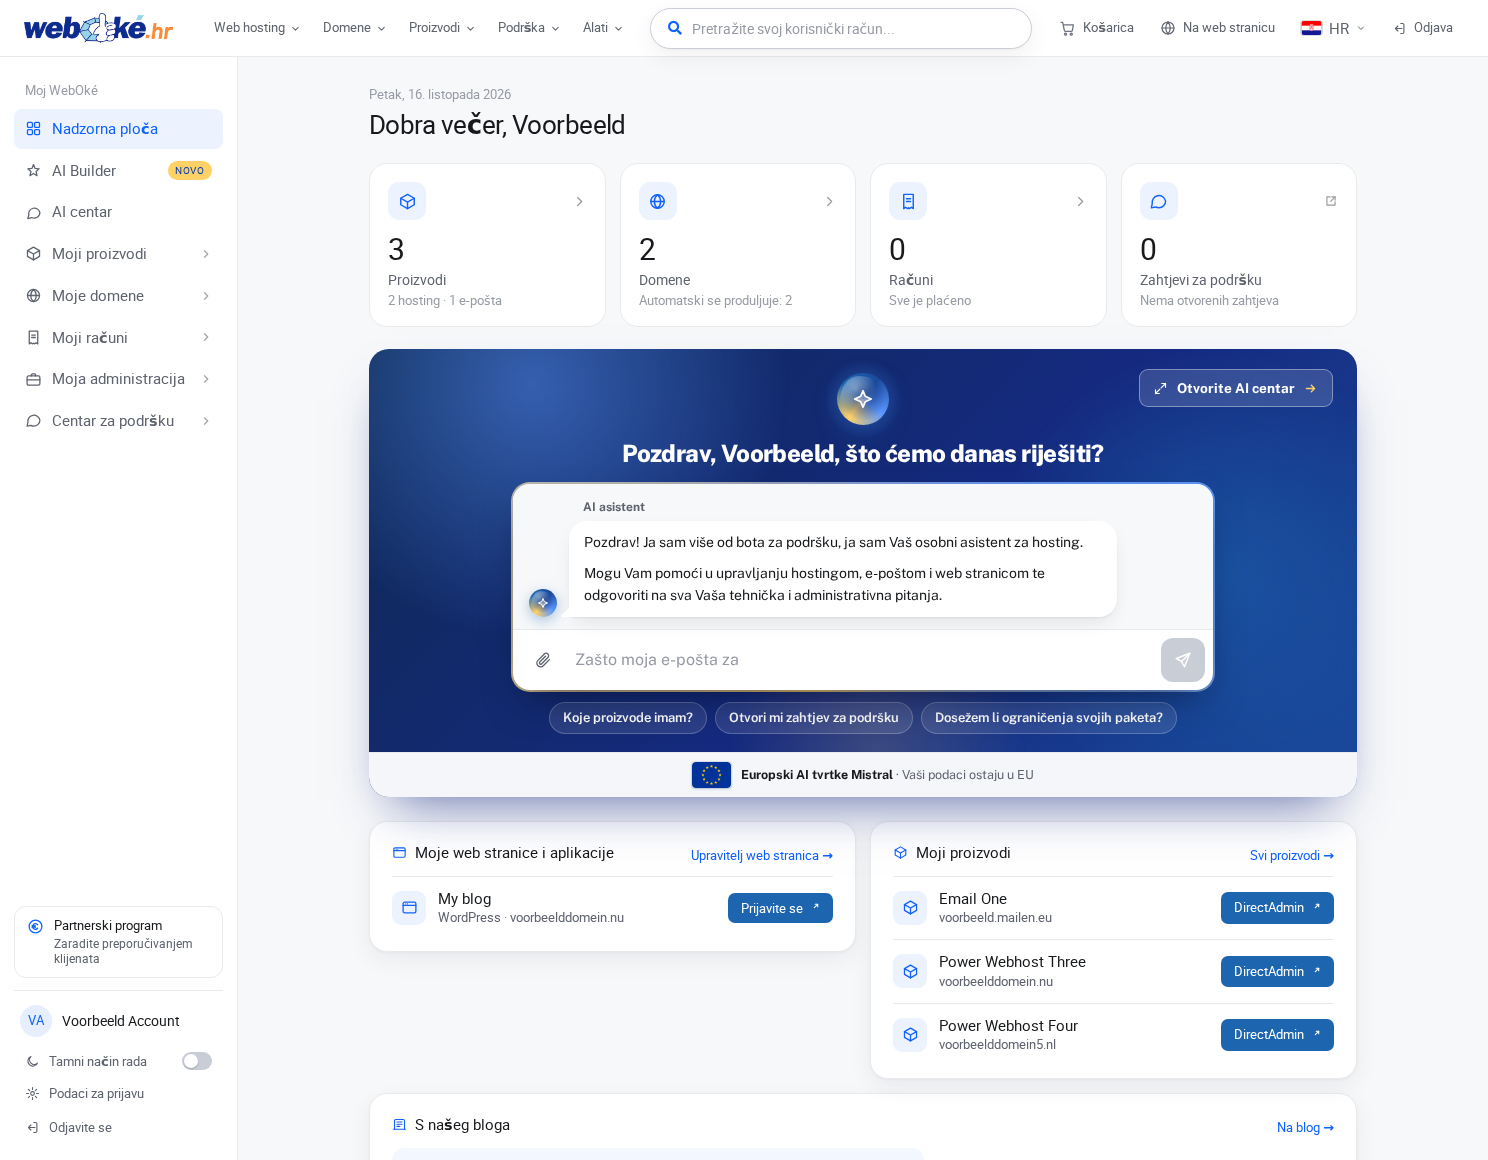Open the Podrška top menu

(529, 28)
